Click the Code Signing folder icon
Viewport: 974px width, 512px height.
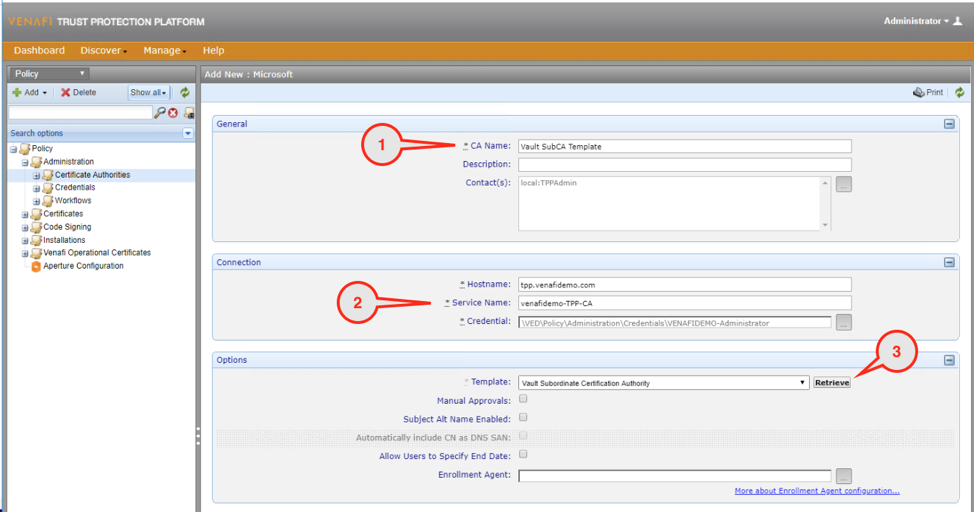37,227
